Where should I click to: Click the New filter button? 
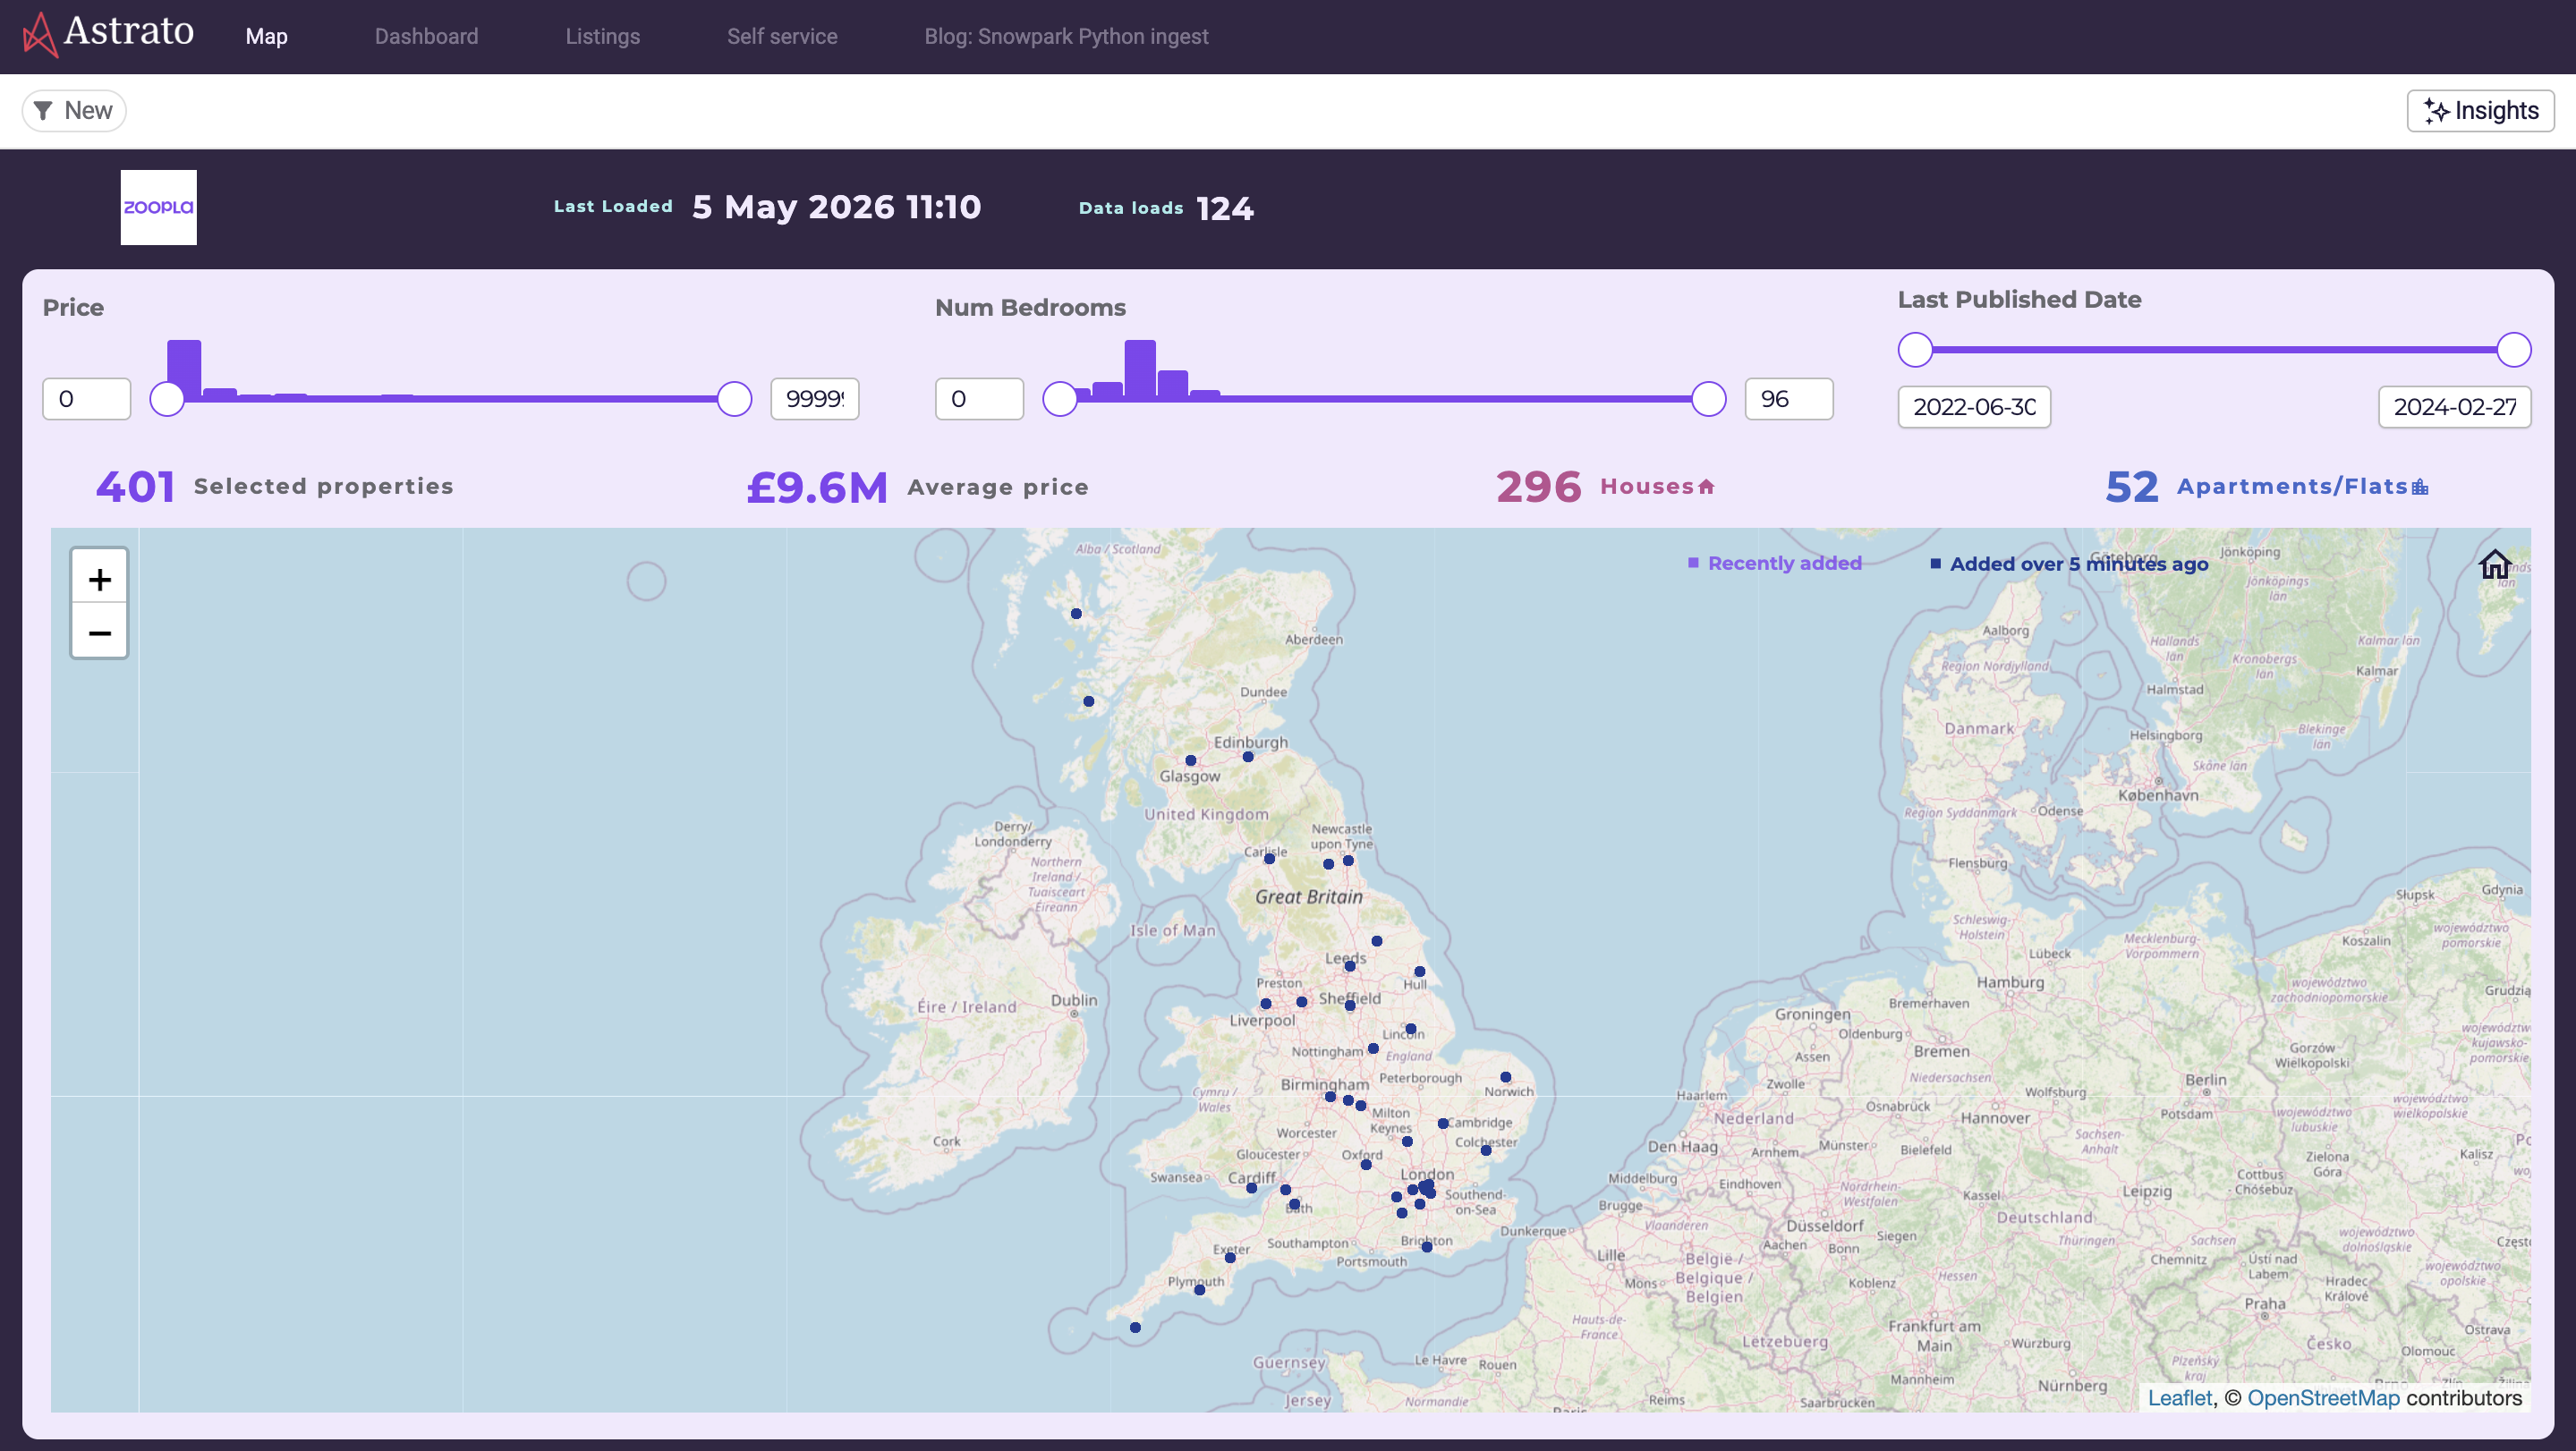click(74, 110)
